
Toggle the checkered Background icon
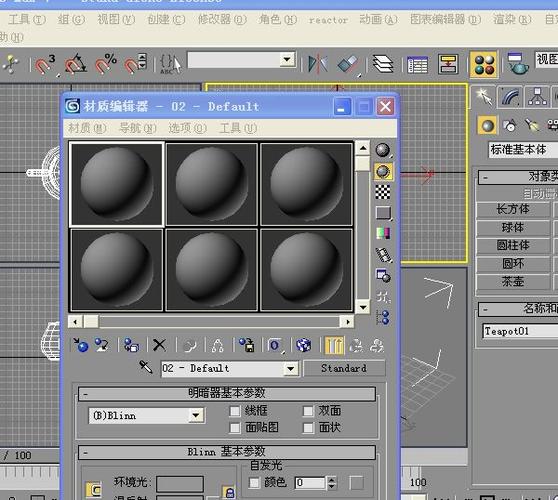(x=383, y=192)
